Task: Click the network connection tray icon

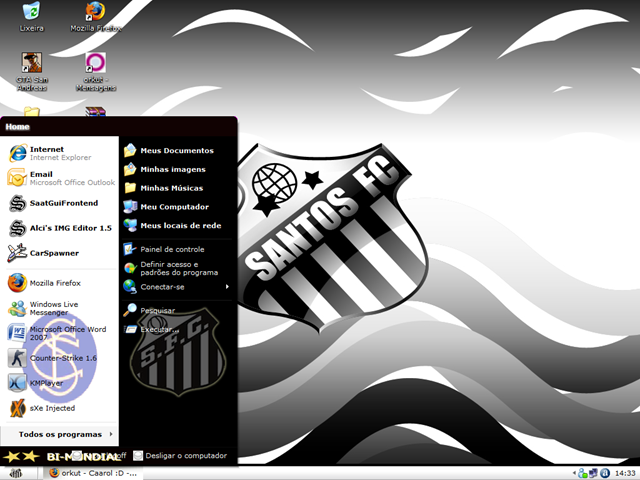Action: tap(593, 473)
